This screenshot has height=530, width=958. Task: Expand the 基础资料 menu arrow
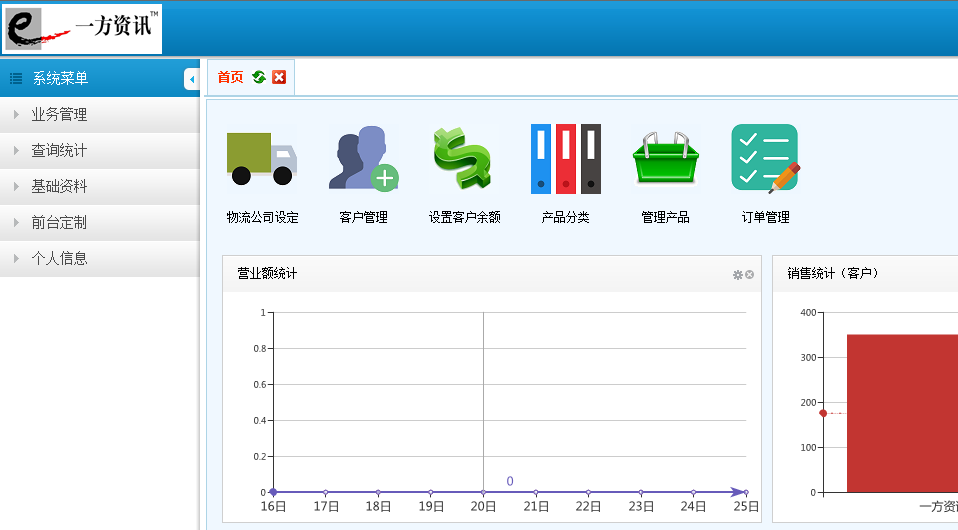click(x=16, y=186)
